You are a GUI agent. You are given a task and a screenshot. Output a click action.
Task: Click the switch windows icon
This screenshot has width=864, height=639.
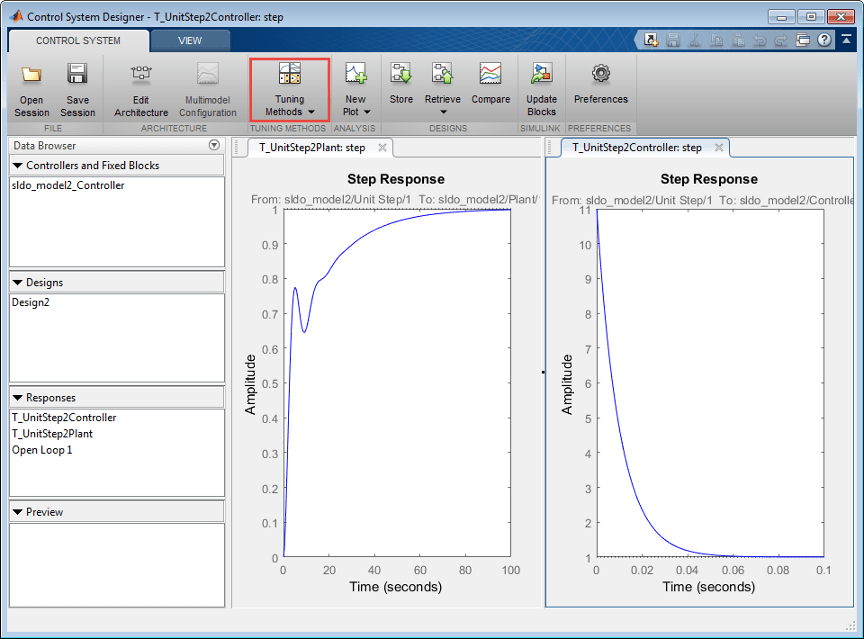(803, 40)
